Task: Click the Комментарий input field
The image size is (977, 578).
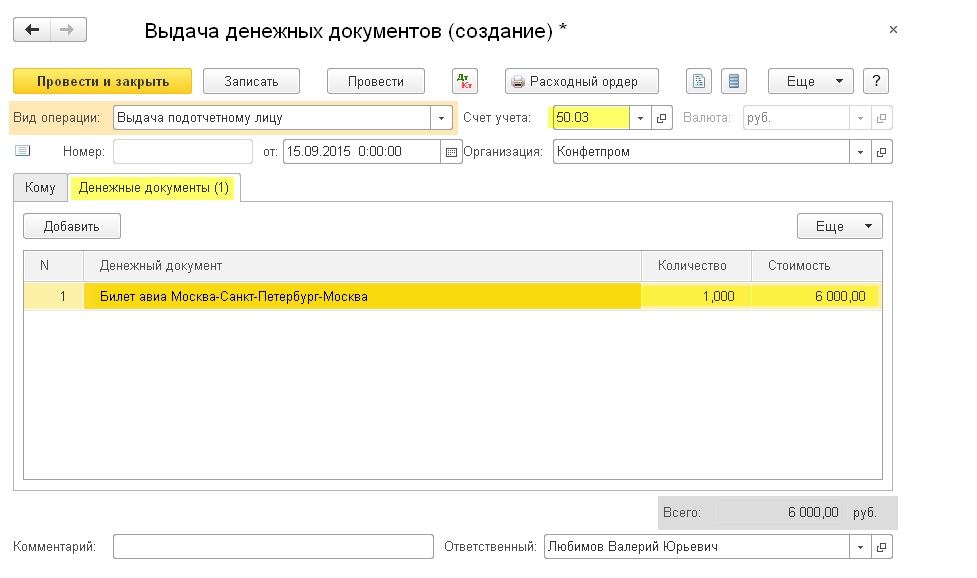Action: [273, 547]
